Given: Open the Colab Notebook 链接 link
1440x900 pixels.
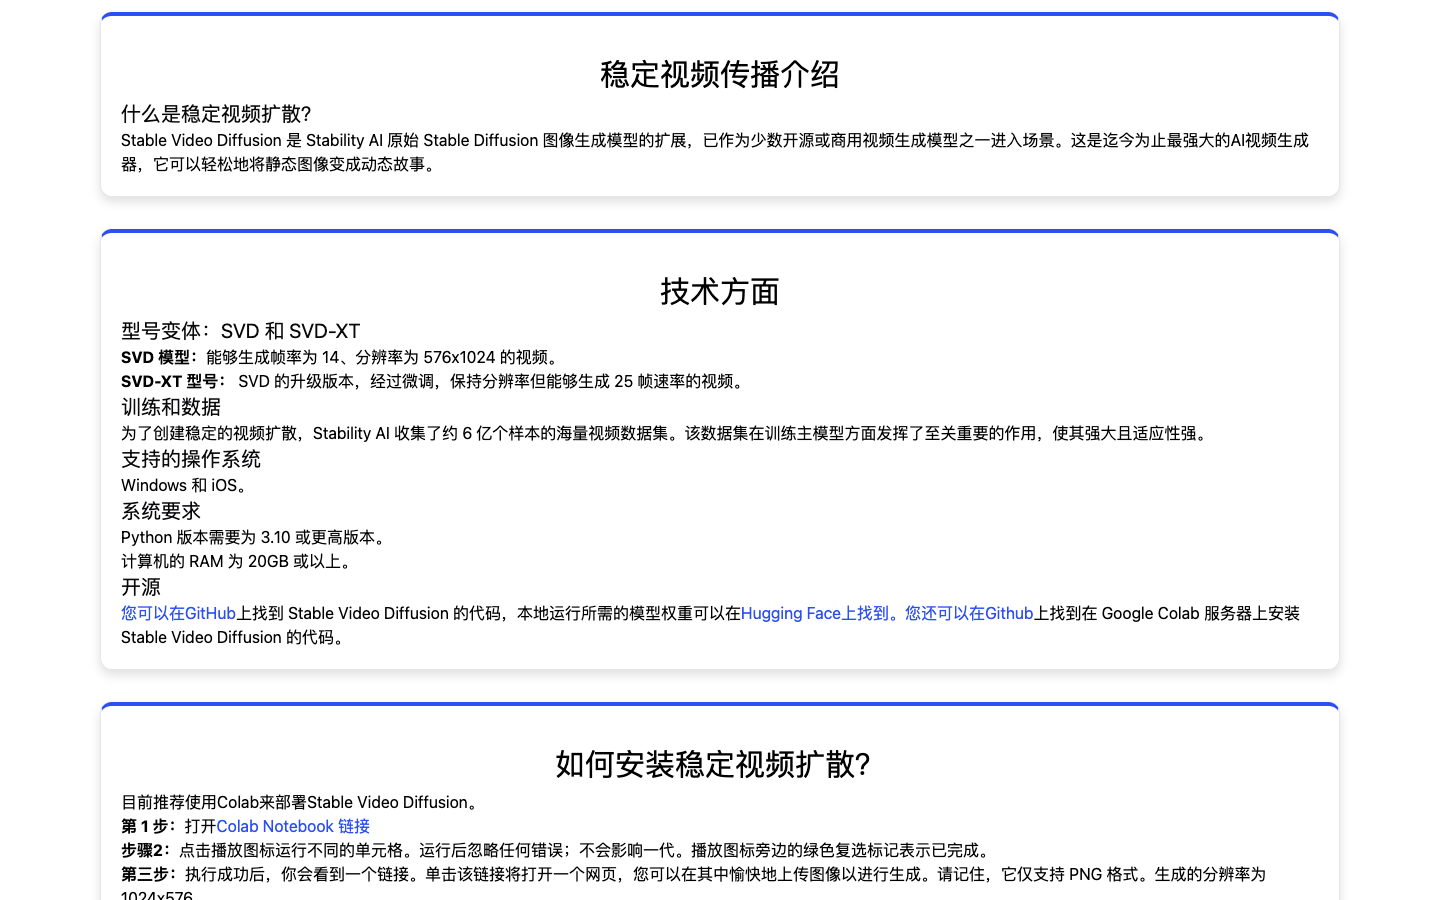Looking at the screenshot, I should pyautogui.click(x=293, y=826).
